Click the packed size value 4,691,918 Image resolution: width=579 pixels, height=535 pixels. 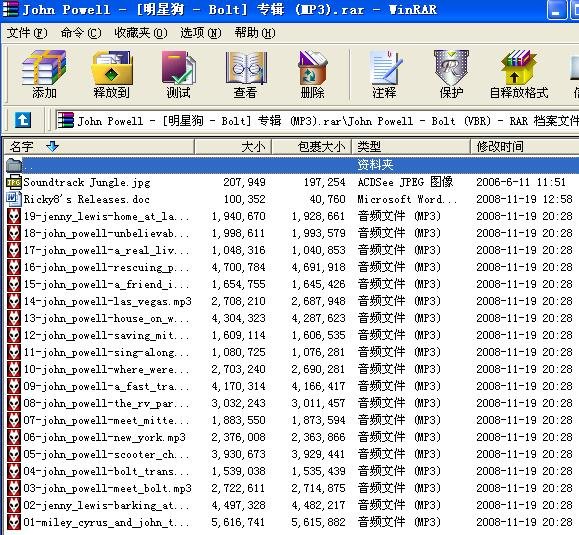(319, 267)
